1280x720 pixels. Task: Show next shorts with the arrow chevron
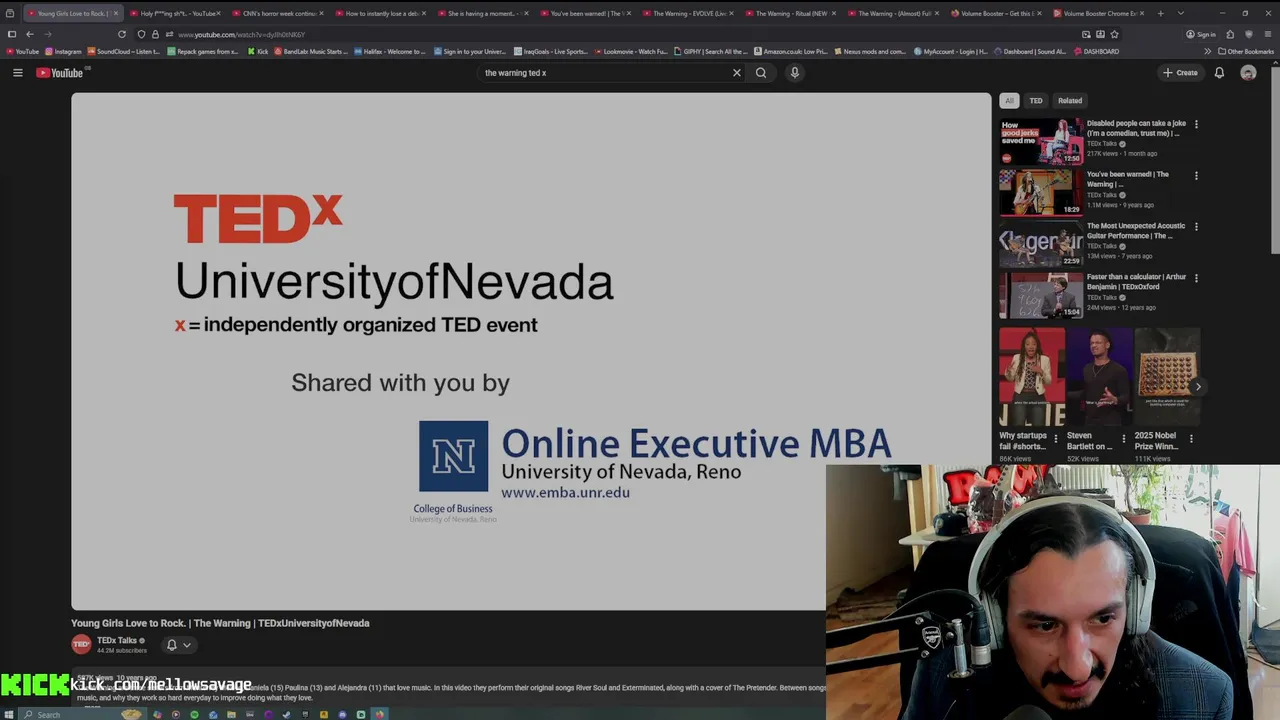point(1198,387)
